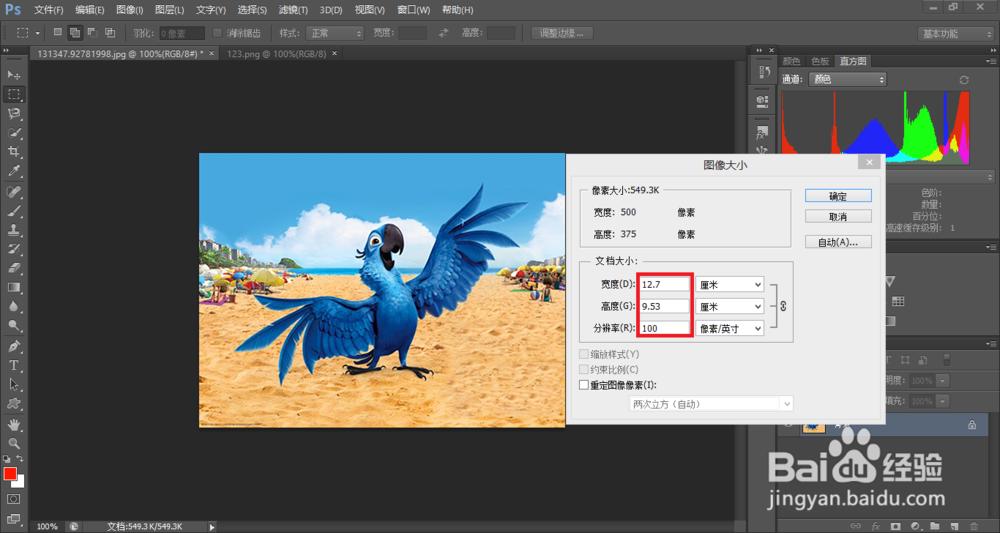This screenshot has height=533, width=1000.
Task: Select the Rectangular Marquee tool in toolbox
Action: [13, 94]
